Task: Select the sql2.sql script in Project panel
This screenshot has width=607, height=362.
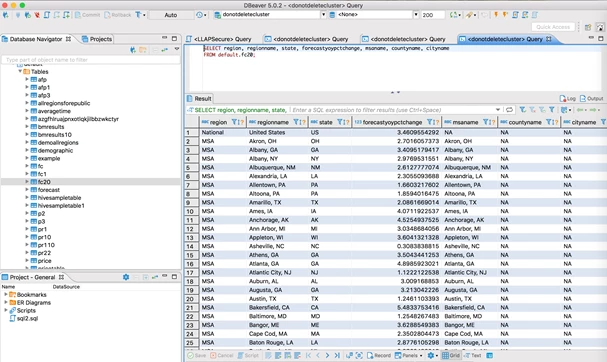Action: coord(27,318)
